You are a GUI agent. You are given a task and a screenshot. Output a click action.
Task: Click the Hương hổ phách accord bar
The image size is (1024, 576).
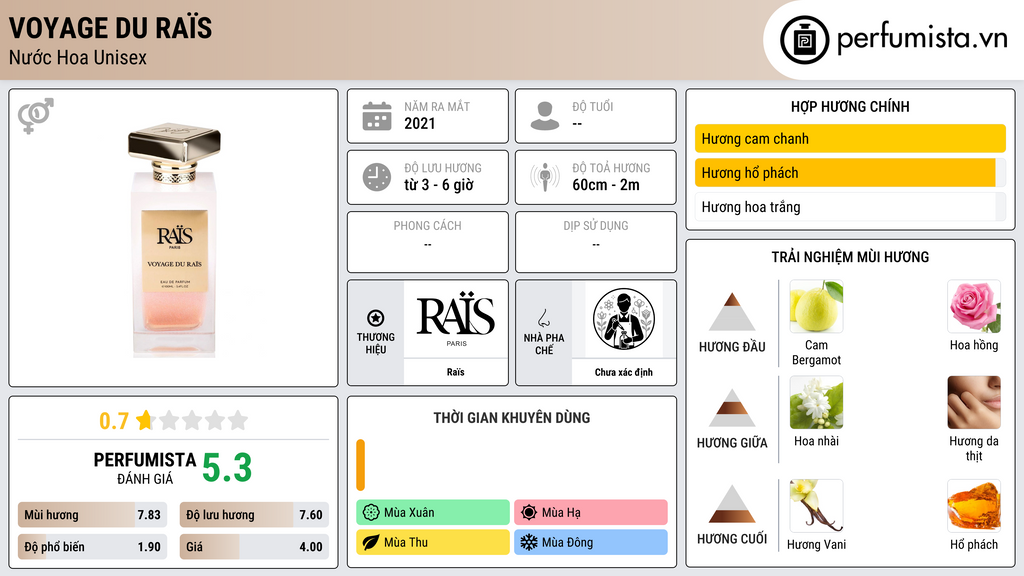[x=850, y=173]
